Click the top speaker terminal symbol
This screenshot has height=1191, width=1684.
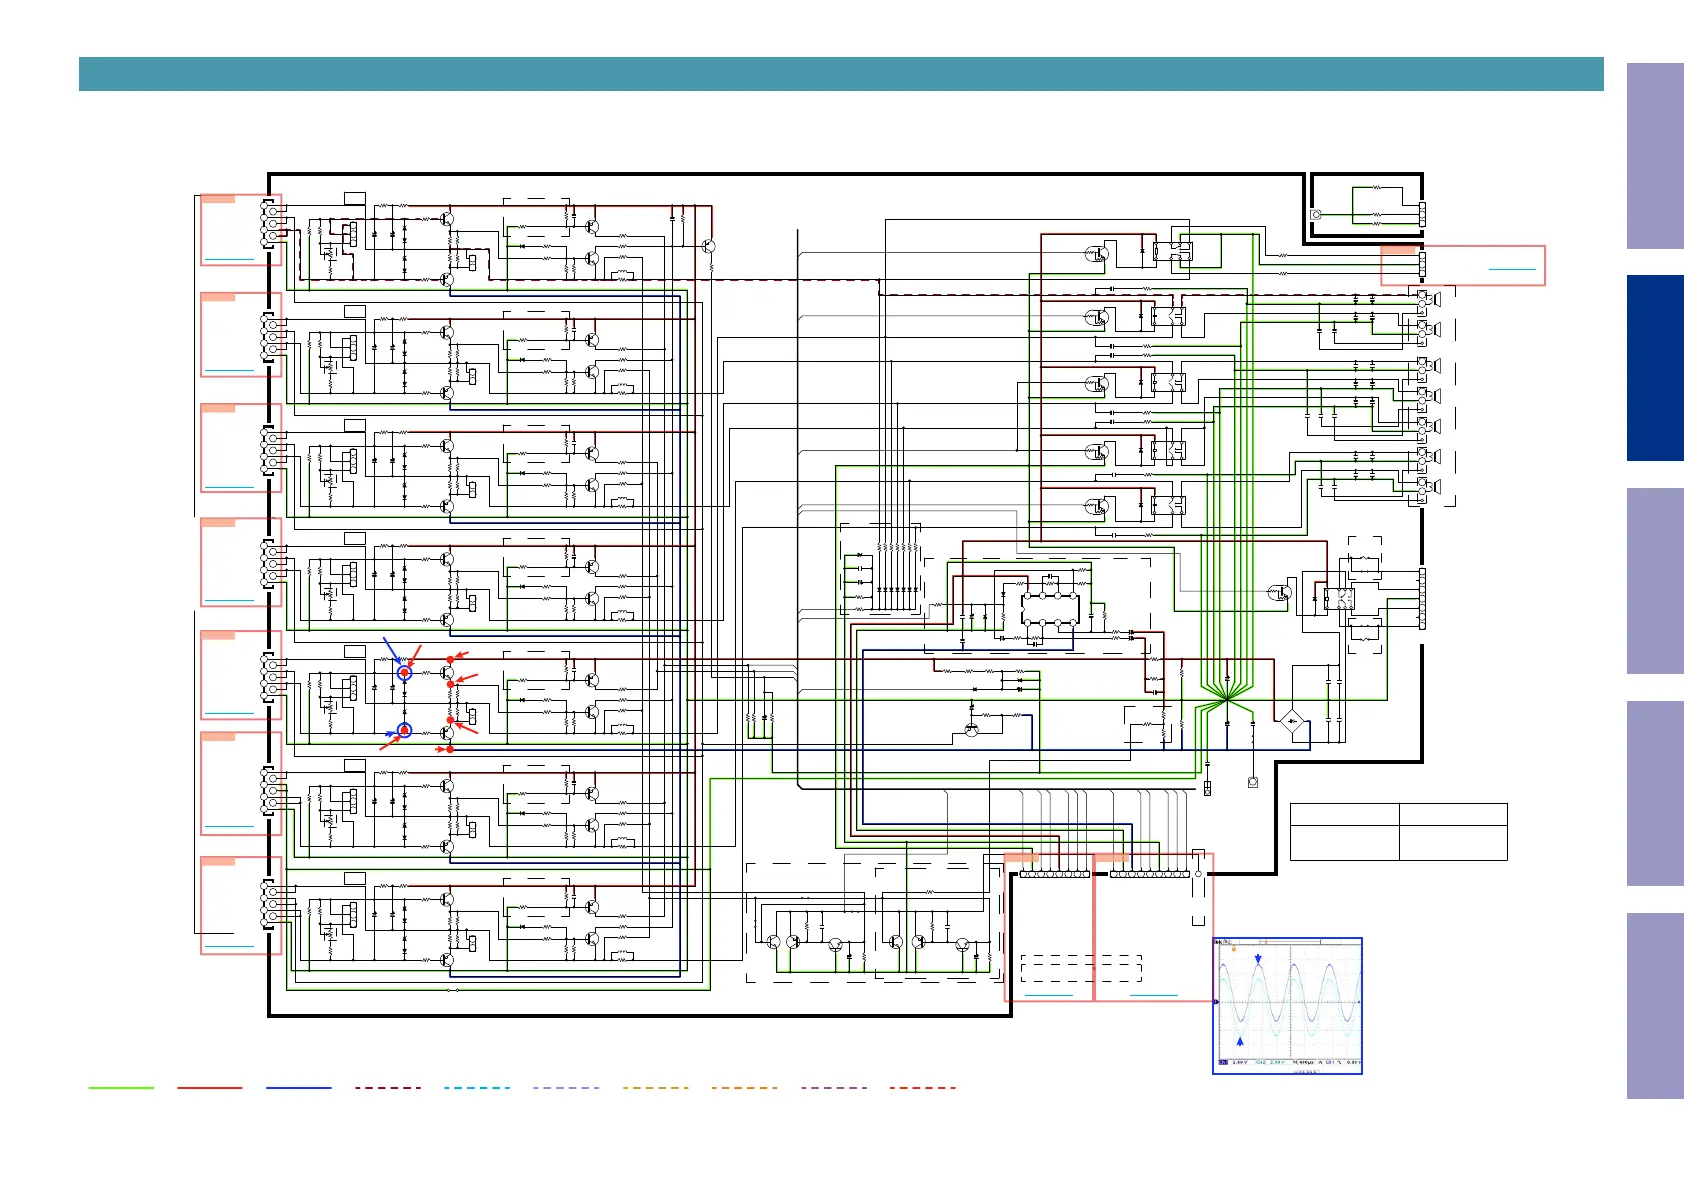(1429, 300)
